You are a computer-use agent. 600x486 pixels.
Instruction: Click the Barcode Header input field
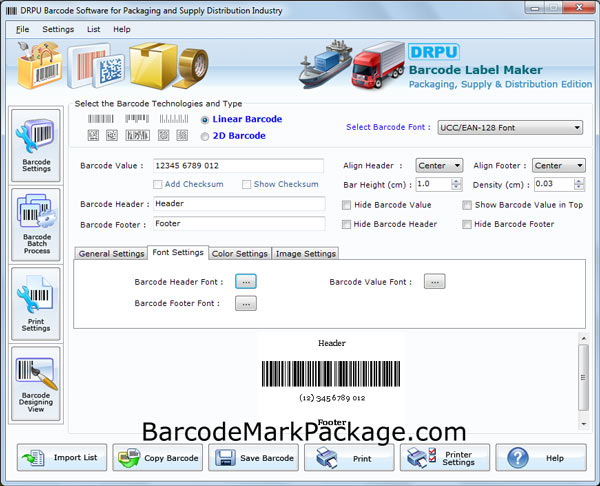239,204
